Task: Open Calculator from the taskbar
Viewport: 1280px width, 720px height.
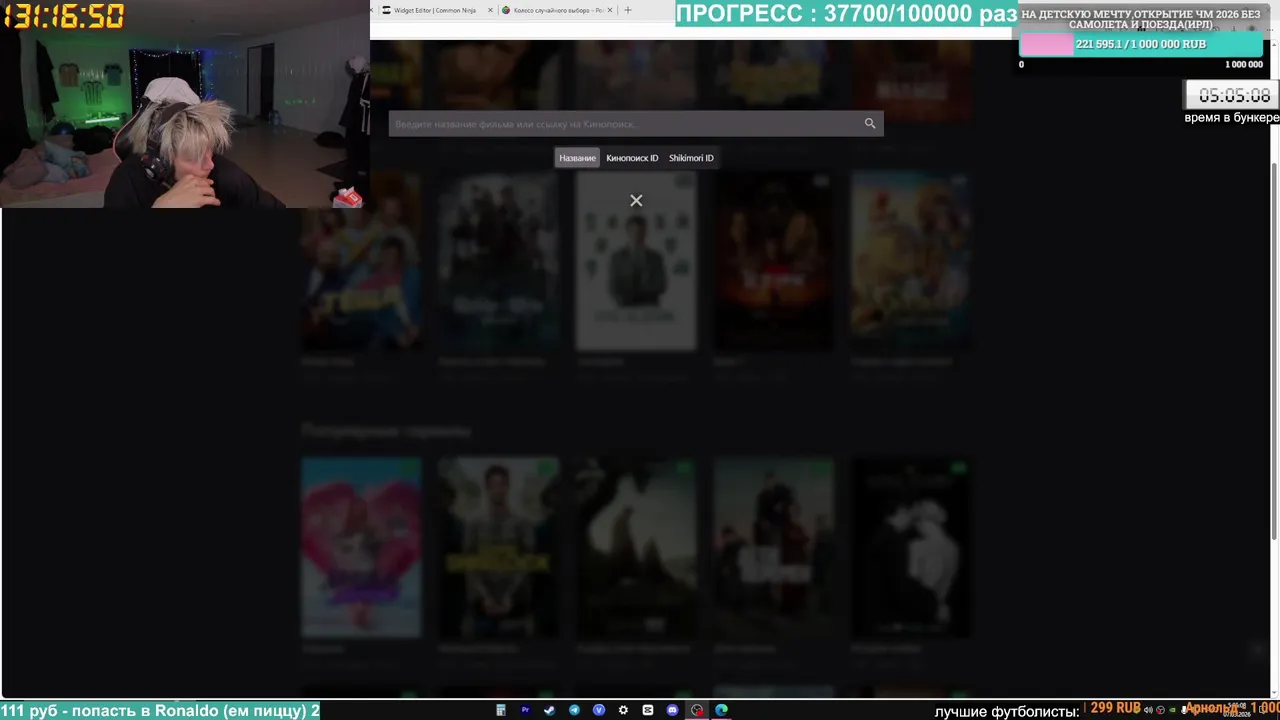Action: [501, 711]
